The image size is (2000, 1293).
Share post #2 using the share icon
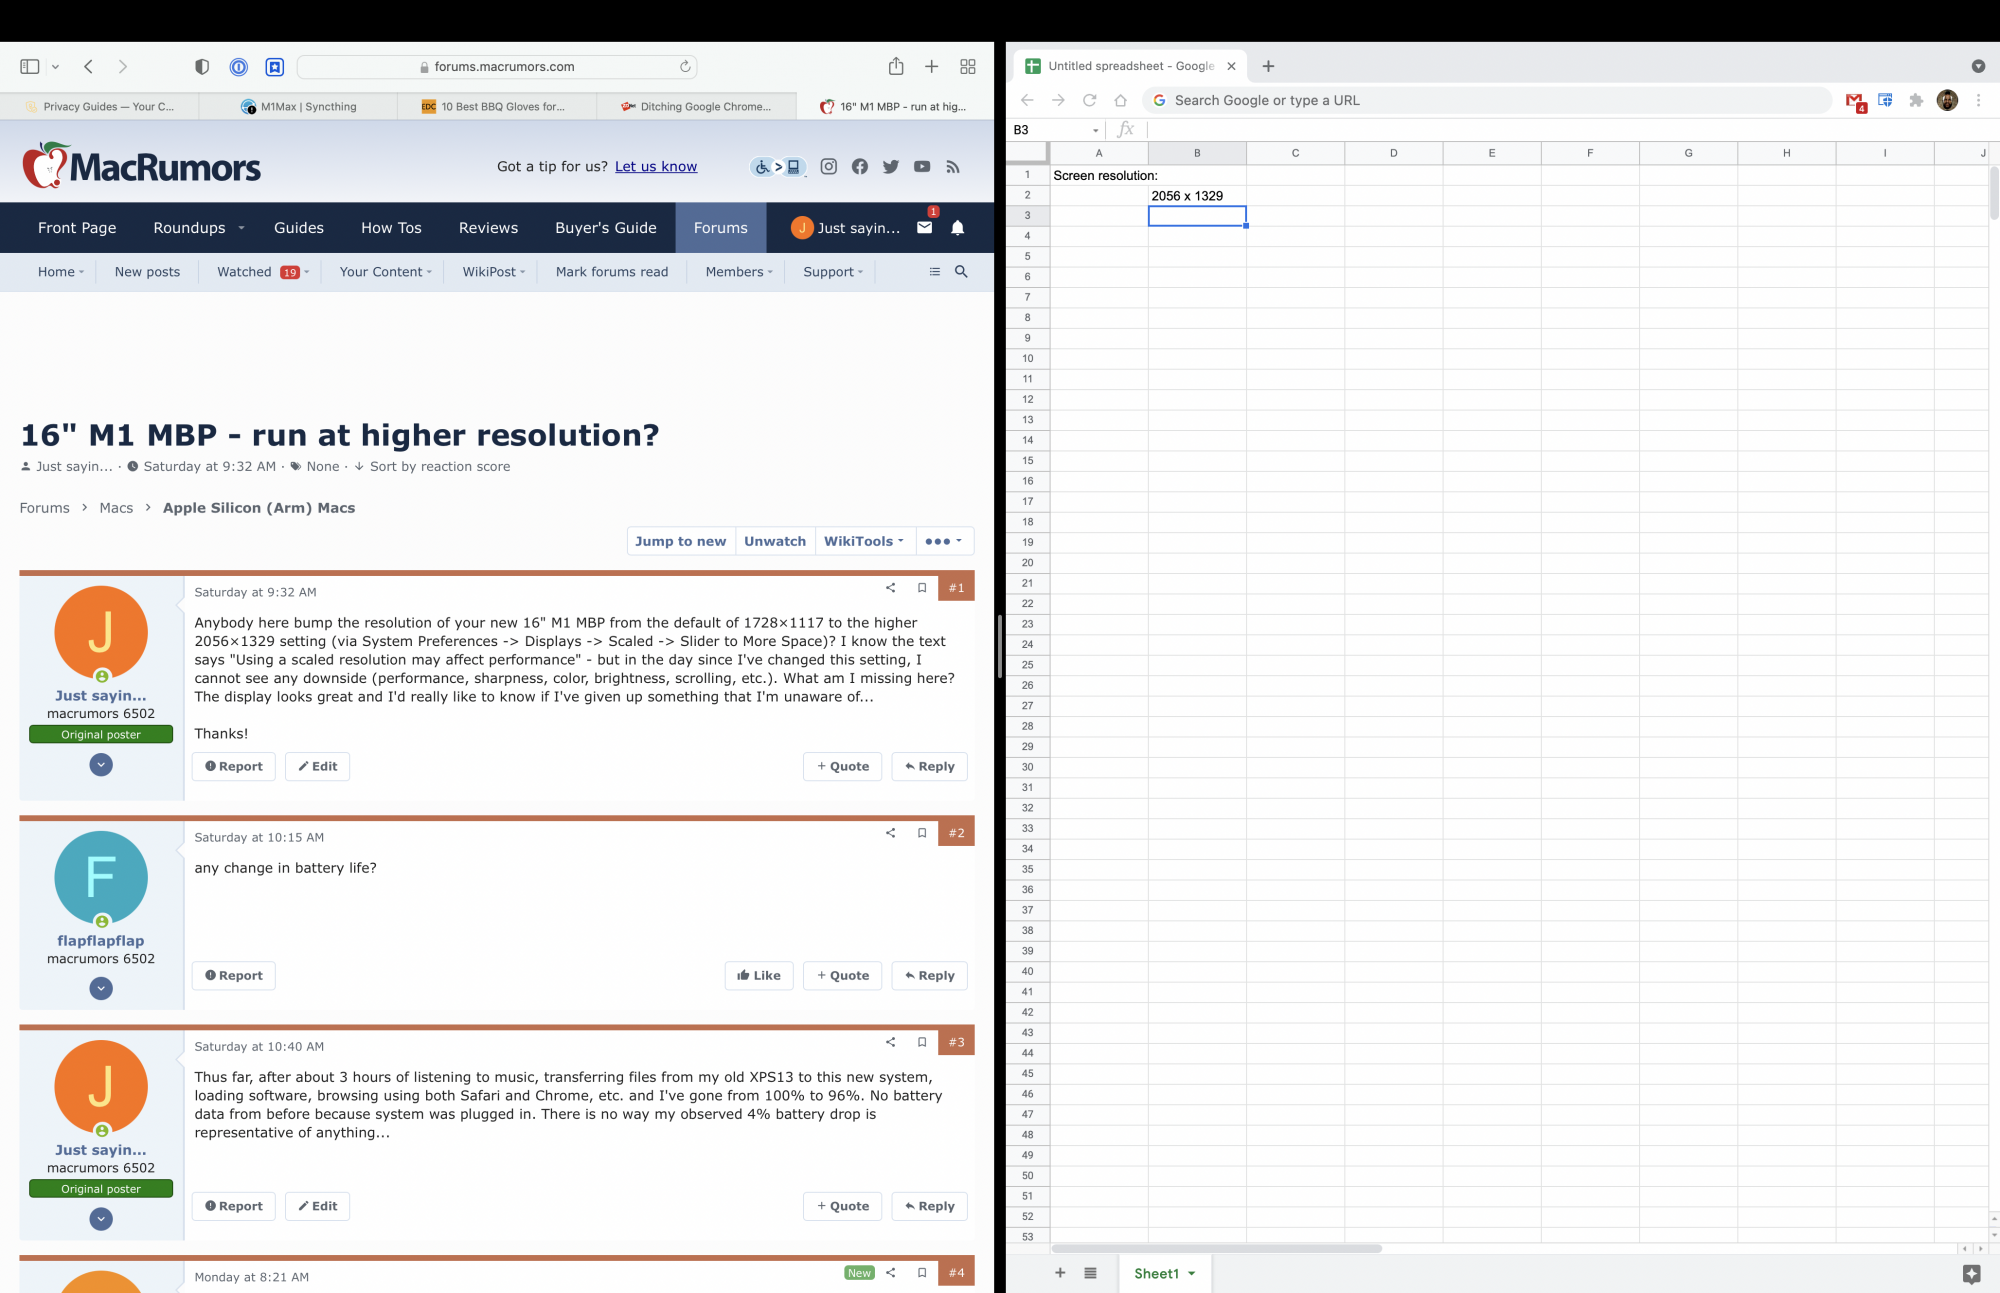[x=890, y=833]
